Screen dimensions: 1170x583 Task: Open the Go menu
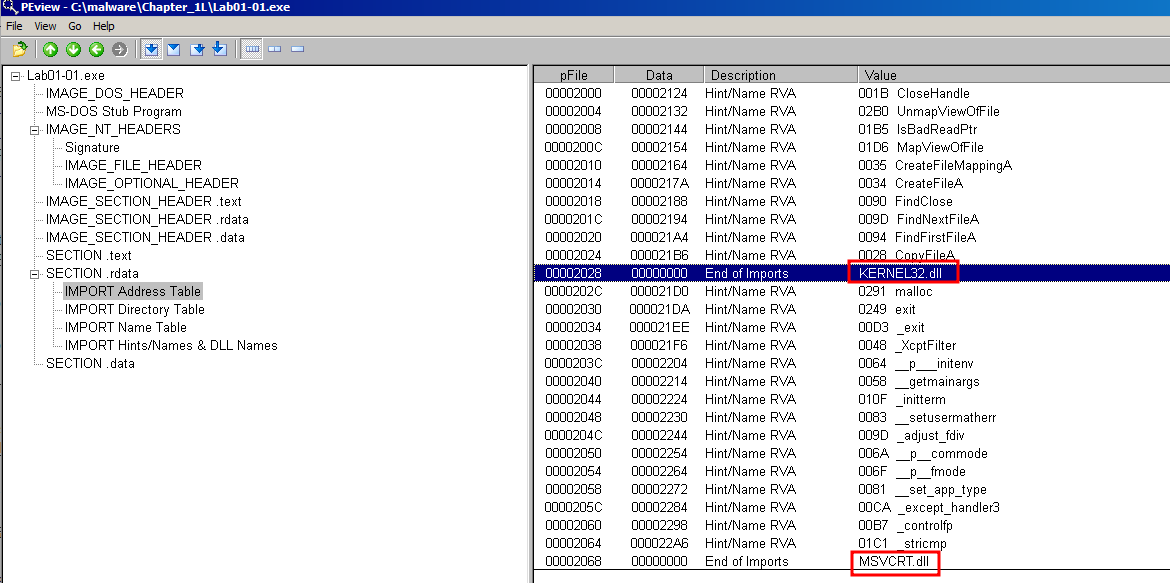[x=75, y=26]
